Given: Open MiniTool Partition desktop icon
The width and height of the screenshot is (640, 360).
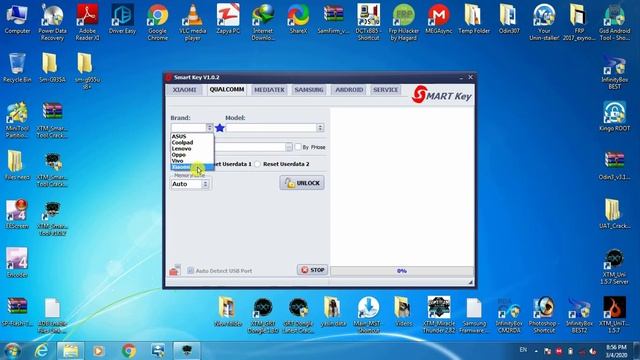Looking at the screenshot, I should 17,119.
